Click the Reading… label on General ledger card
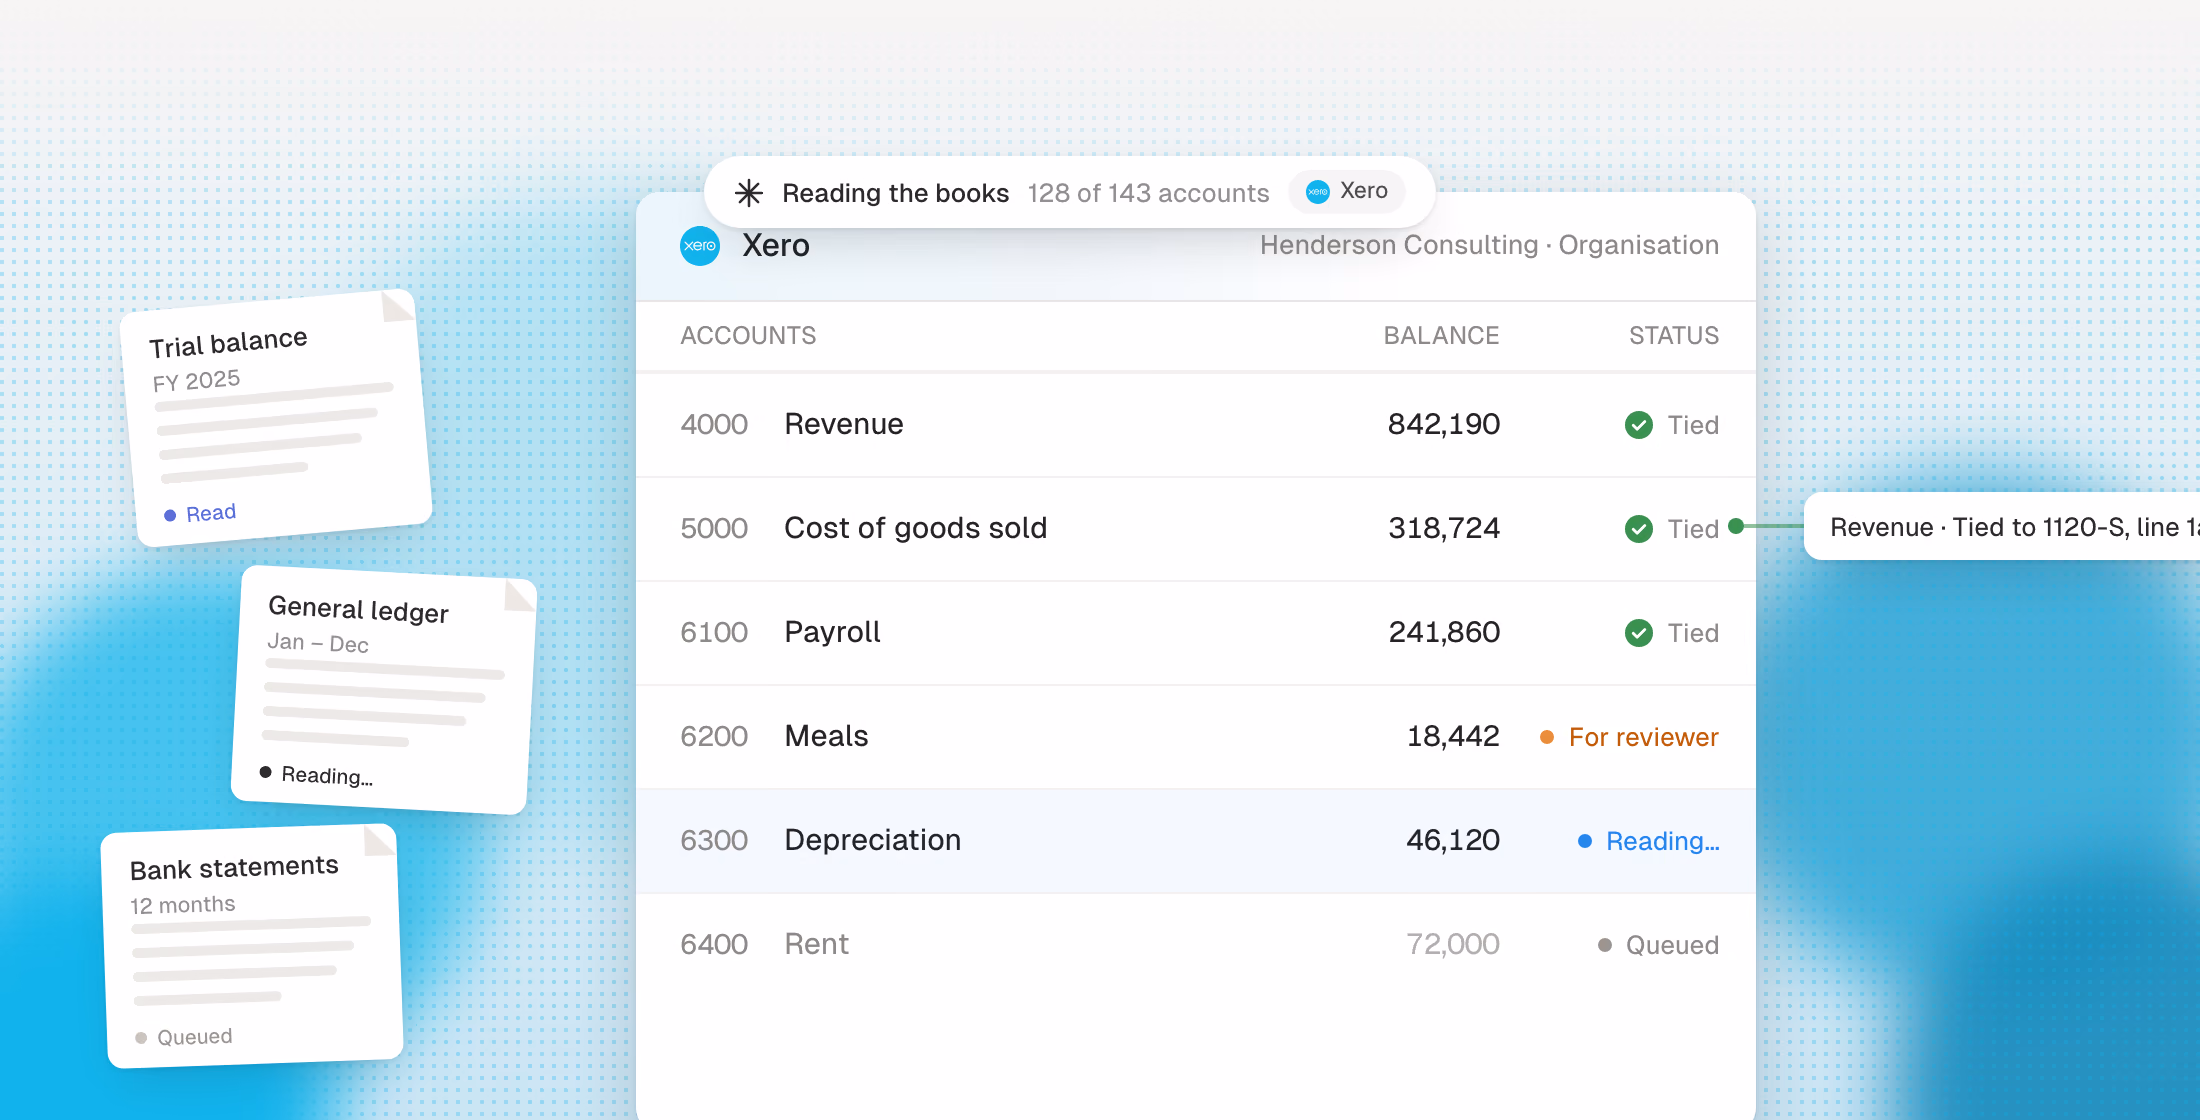This screenshot has width=2200, height=1120. click(x=327, y=775)
